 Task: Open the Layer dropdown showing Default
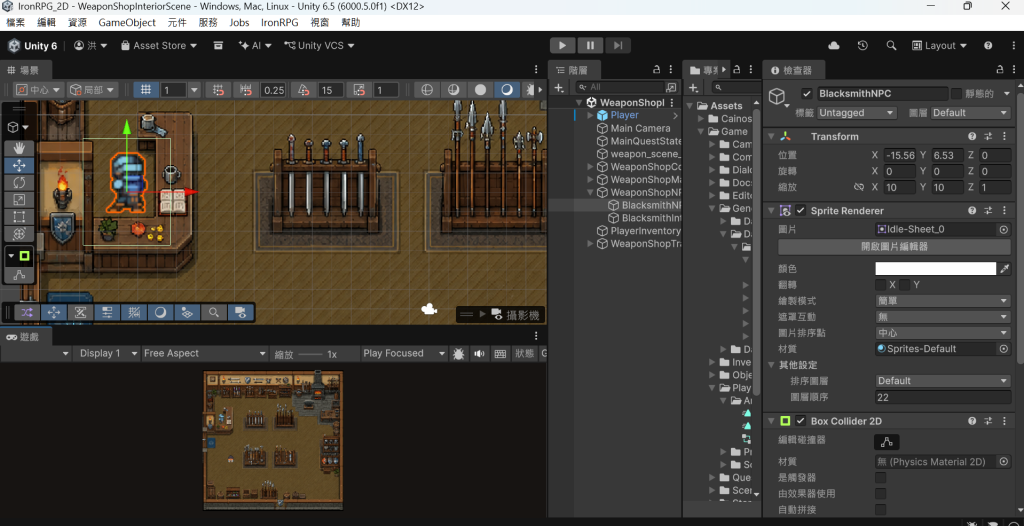pyautogui.click(x=970, y=112)
